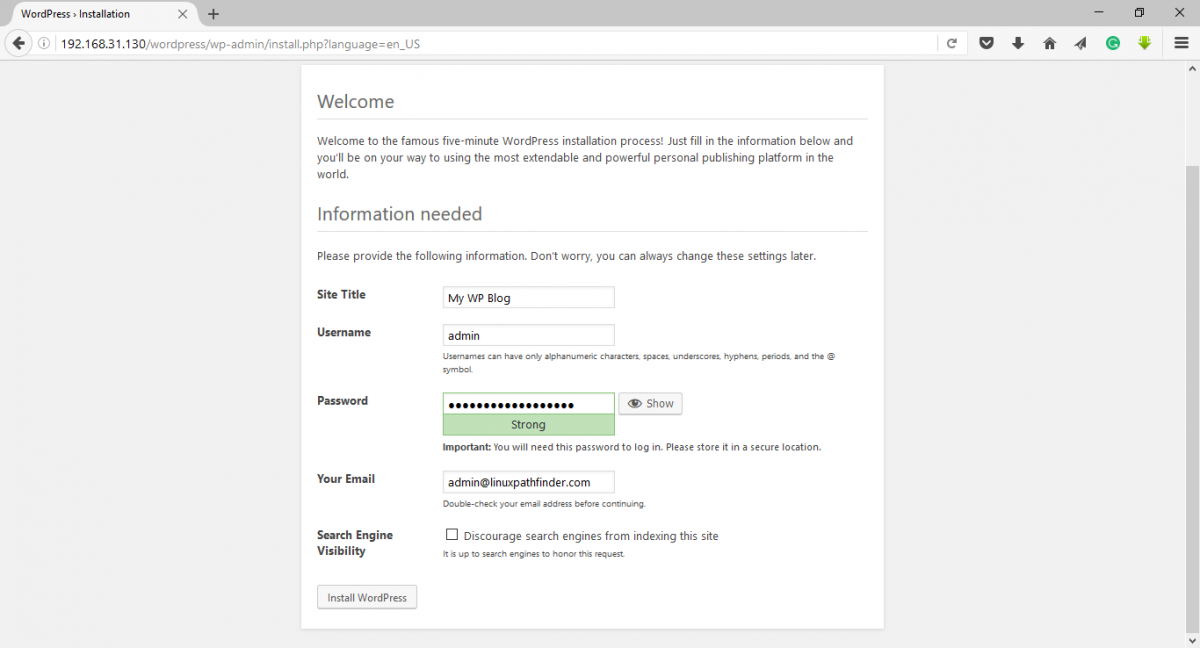Click the Username label
The height and width of the screenshot is (648, 1200).
click(344, 333)
